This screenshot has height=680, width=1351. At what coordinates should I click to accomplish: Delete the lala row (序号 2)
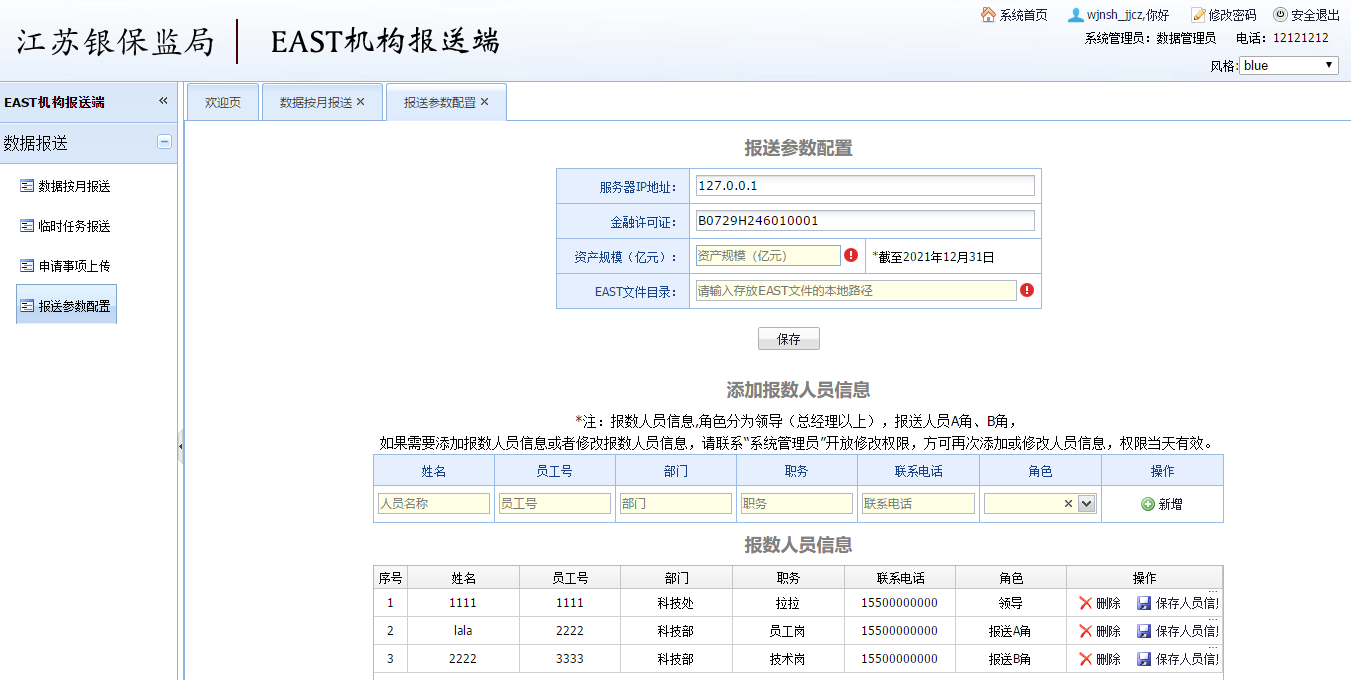click(1100, 631)
